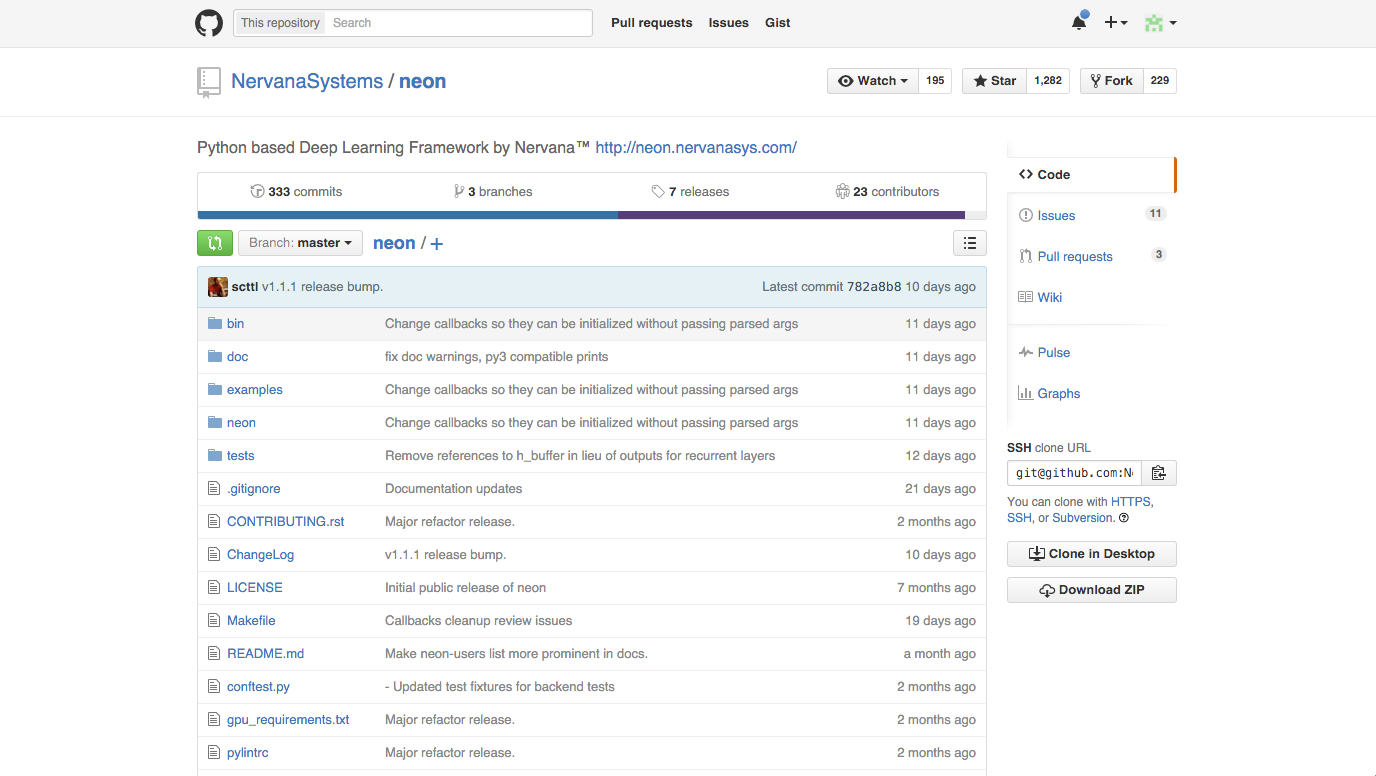The height and width of the screenshot is (776, 1376).
Task: Open the LICENSE file
Action: click(x=255, y=588)
